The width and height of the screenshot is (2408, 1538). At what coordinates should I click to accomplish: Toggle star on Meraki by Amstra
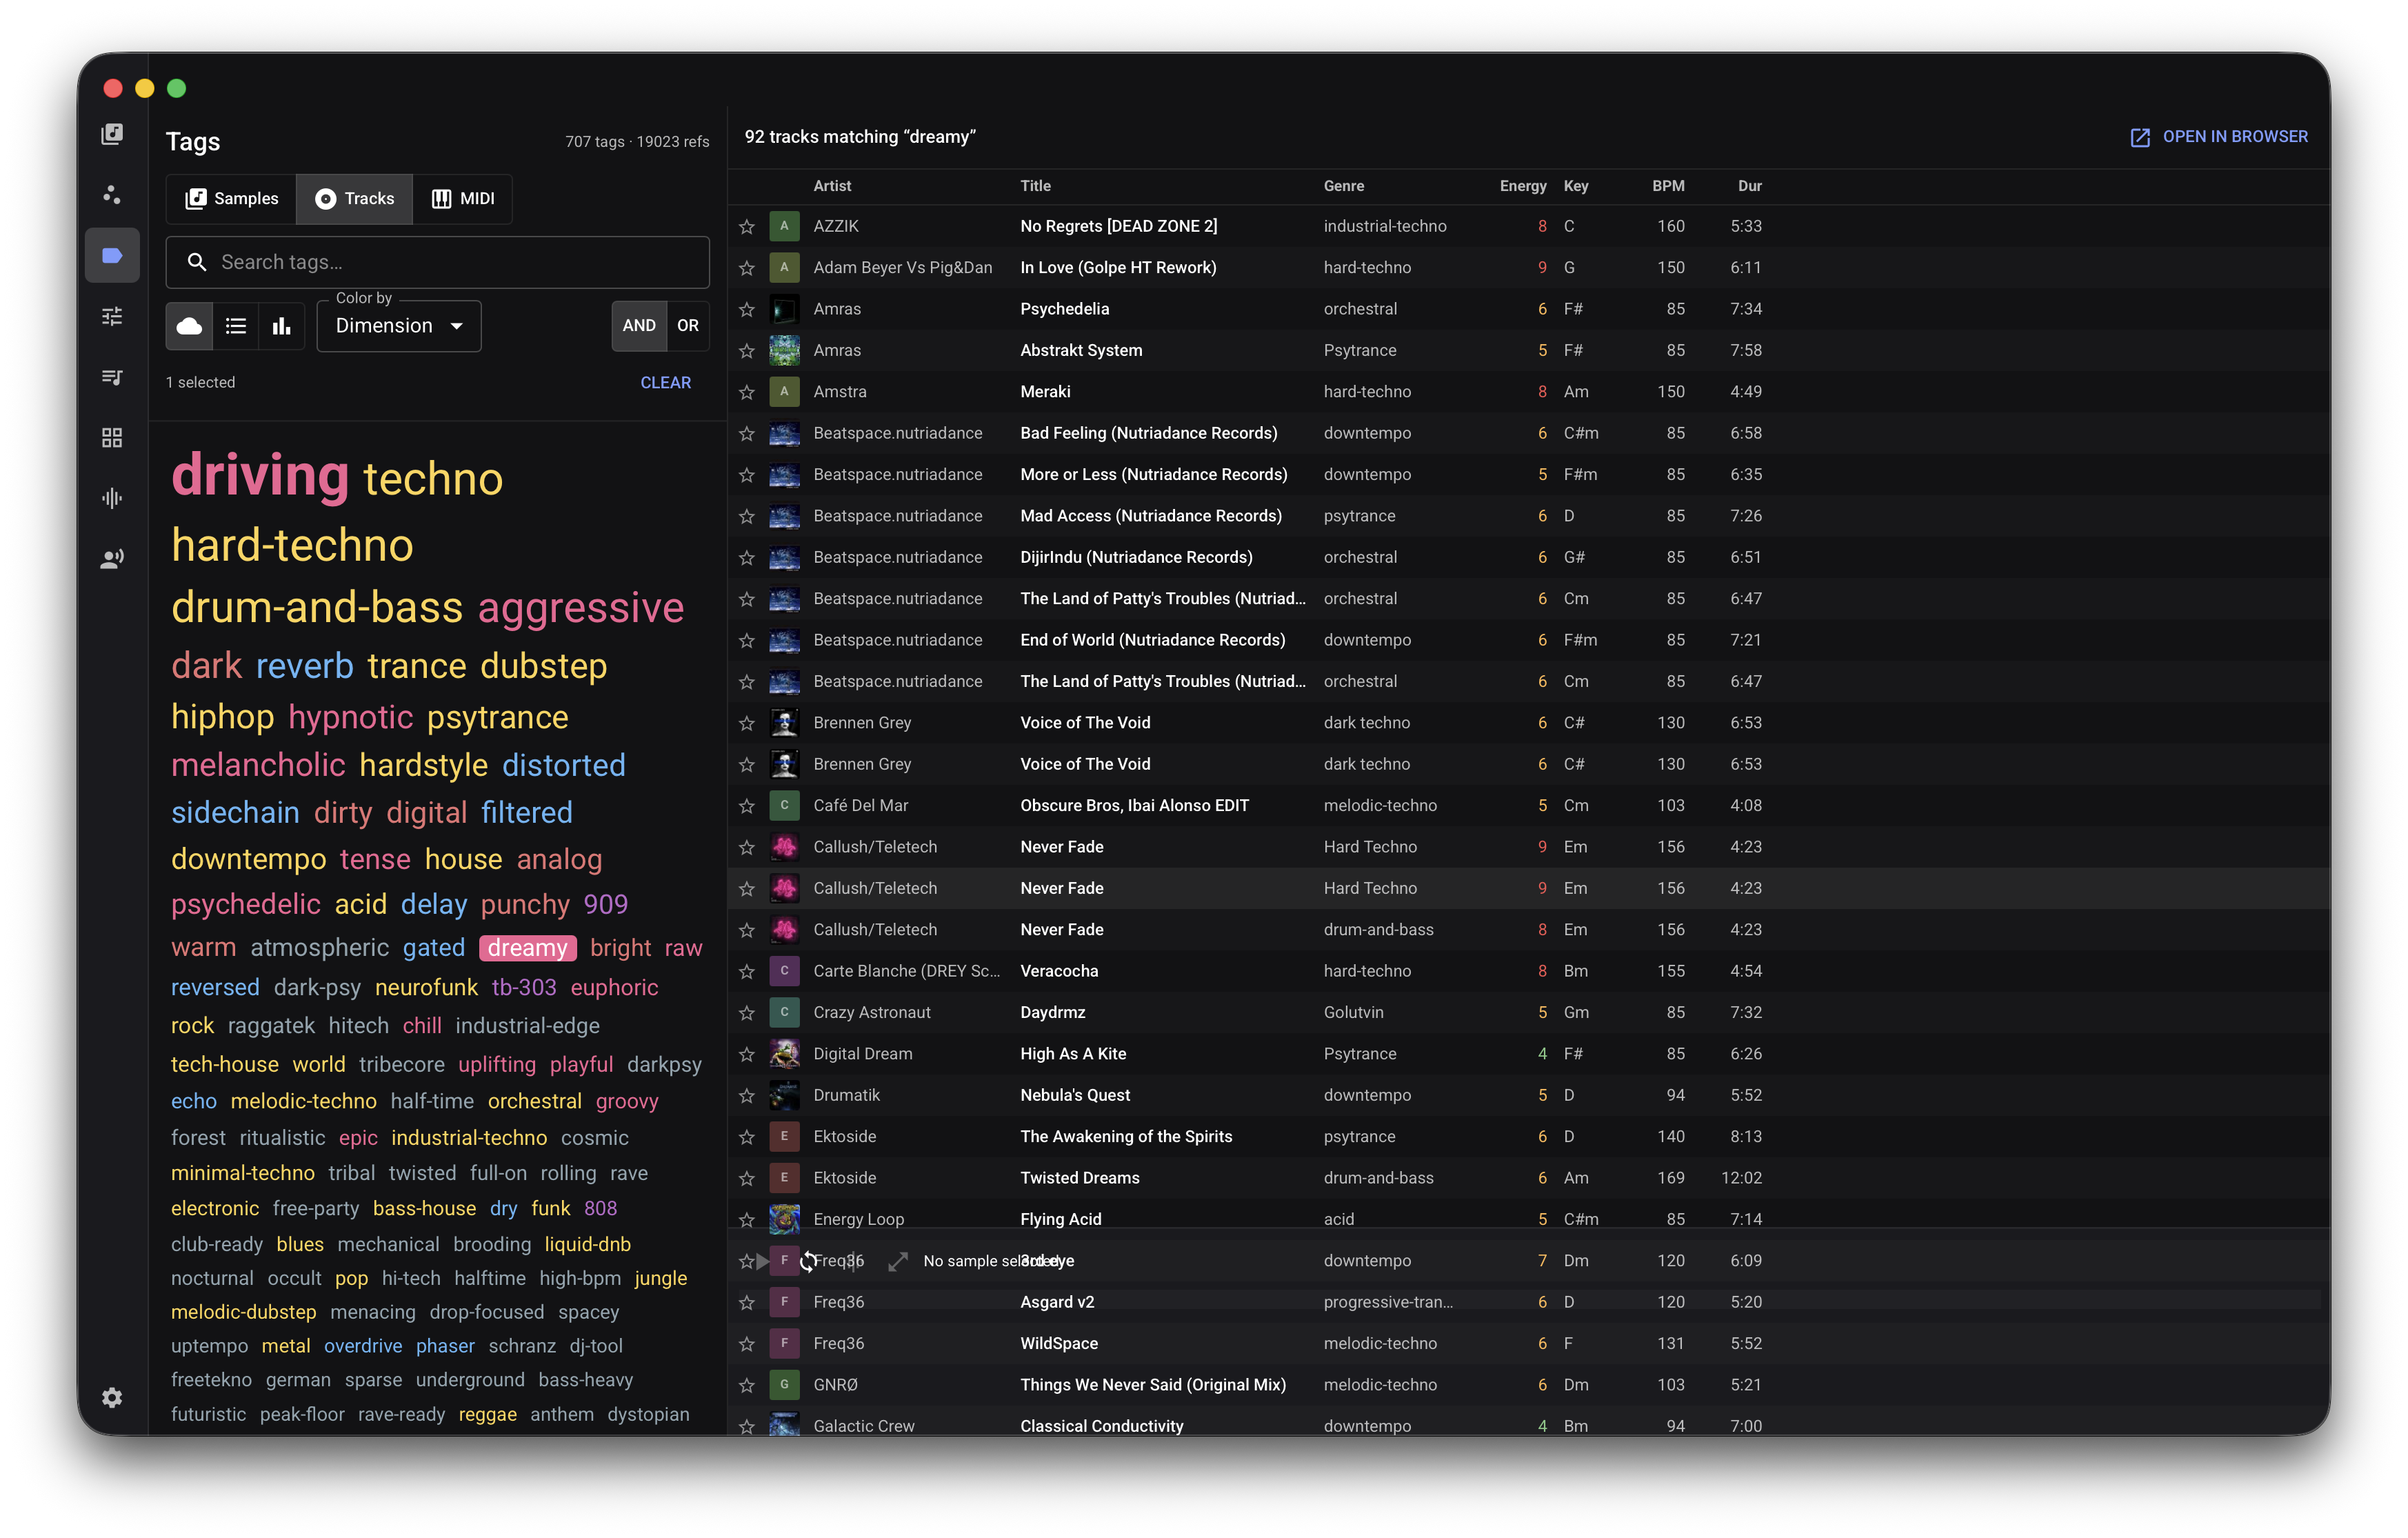tap(746, 392)
